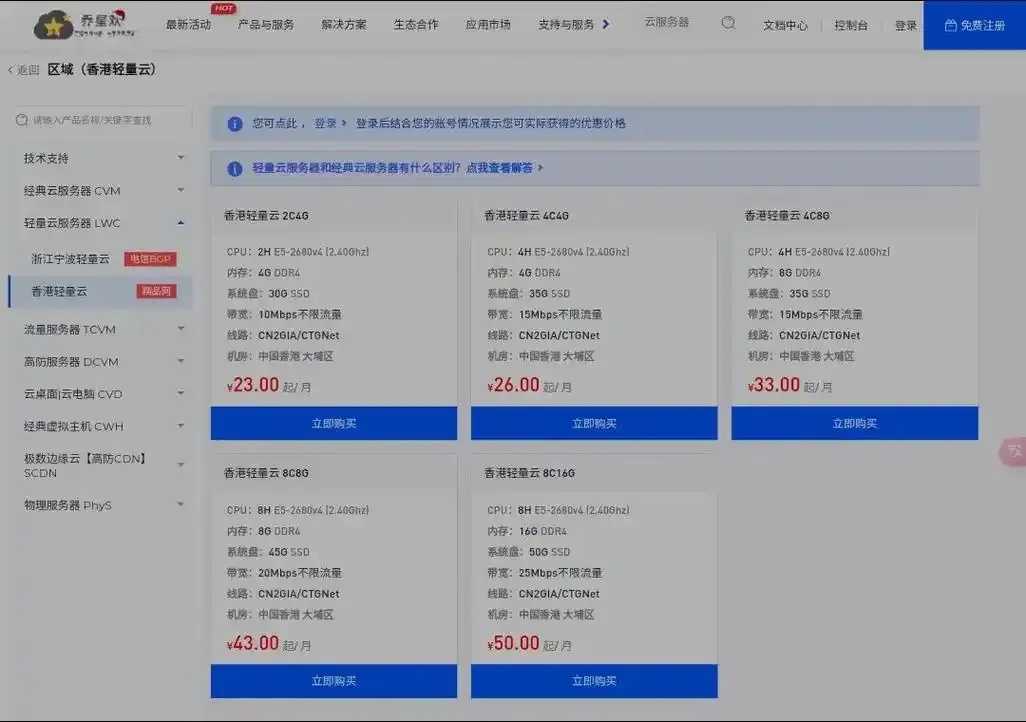Buy the 香港轻量云 4C4G plan
The image size is (1026, 722).
point(594,424)
